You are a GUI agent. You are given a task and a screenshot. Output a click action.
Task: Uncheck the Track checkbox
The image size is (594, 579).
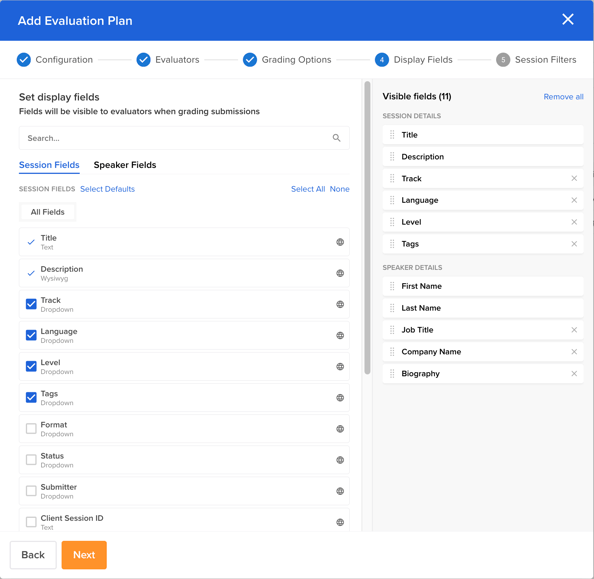[31, 304]
